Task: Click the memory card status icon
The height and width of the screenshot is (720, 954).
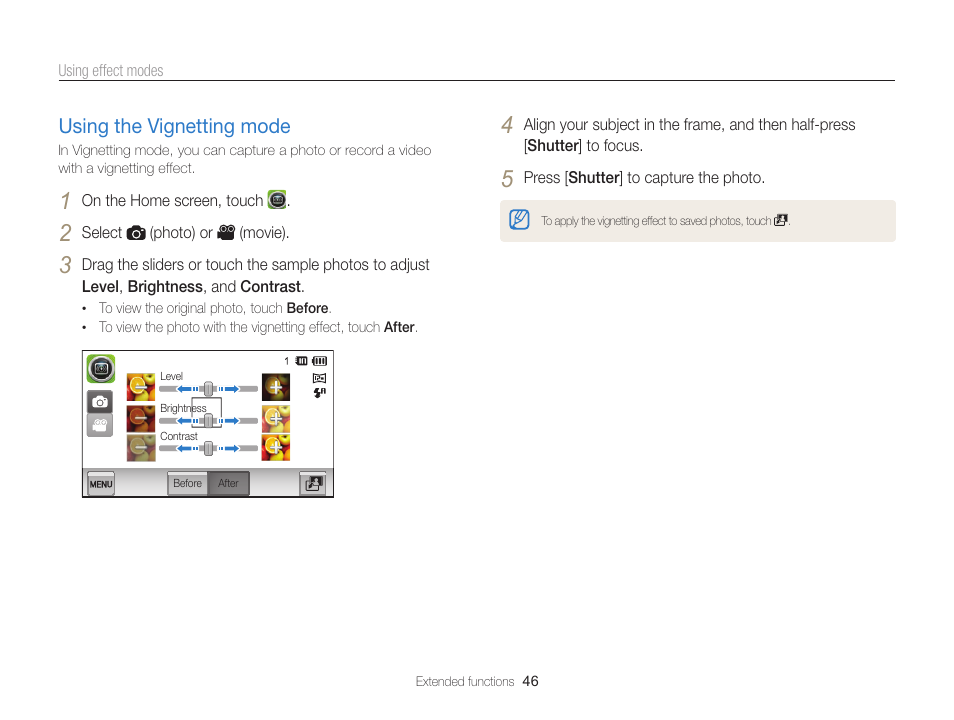Action: tap(302, 361)
